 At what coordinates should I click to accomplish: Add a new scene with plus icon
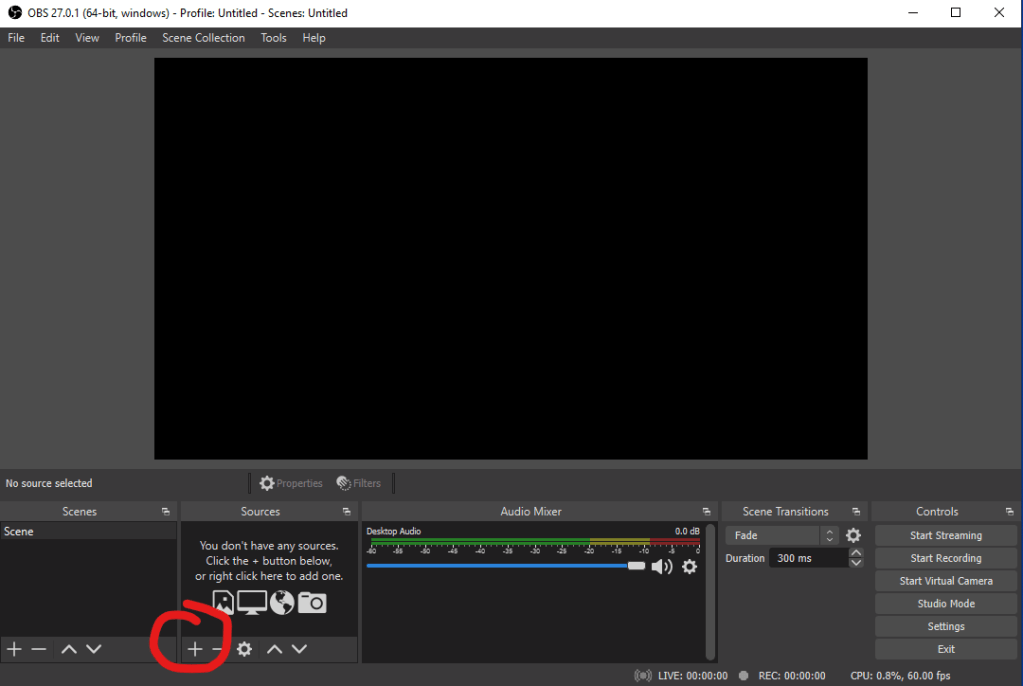[x=14, y=649]
